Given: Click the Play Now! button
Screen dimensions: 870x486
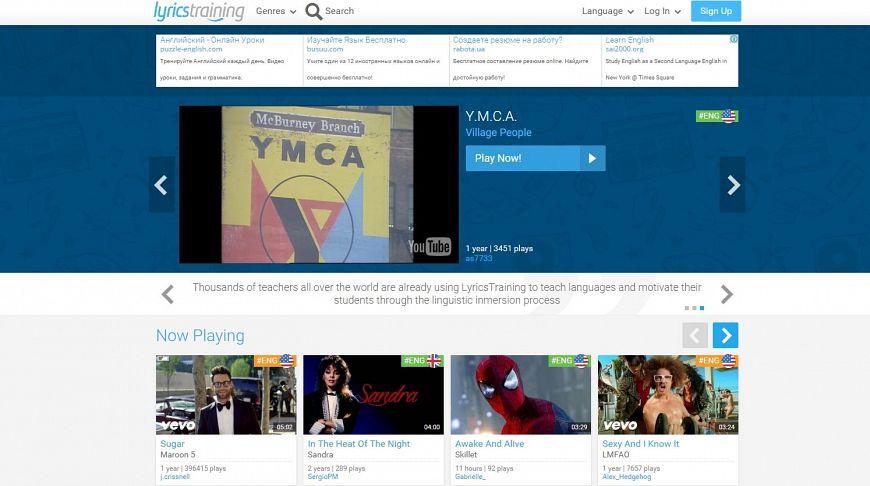Looking at the screenshot, I should [535, 158].
